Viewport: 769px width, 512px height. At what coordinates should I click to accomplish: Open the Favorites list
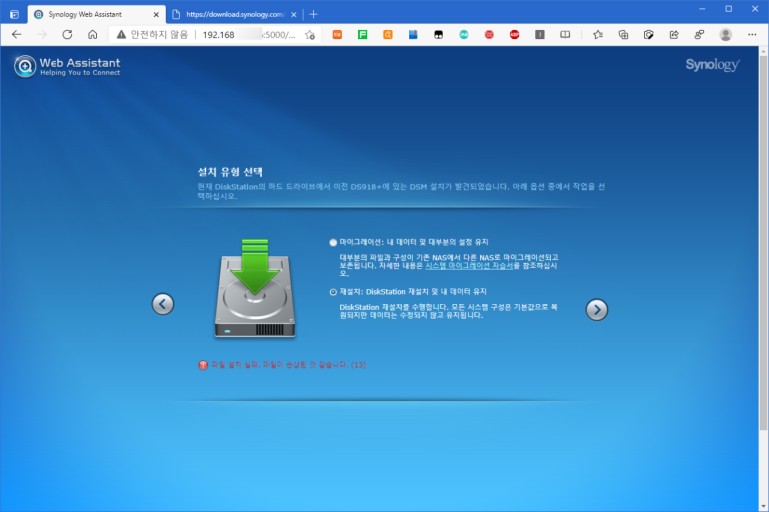pyautogui.click(x=598, y=34)
